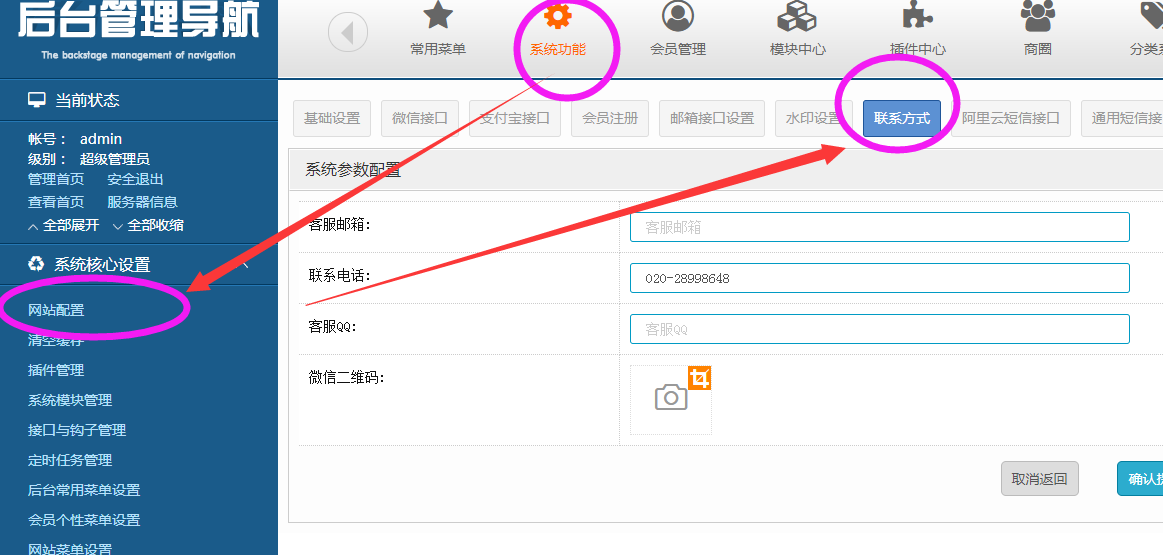Open 插件中心 puzzle icon
Image resolution: width=1163 pixels, height=555 pixels.
(917, 16)
